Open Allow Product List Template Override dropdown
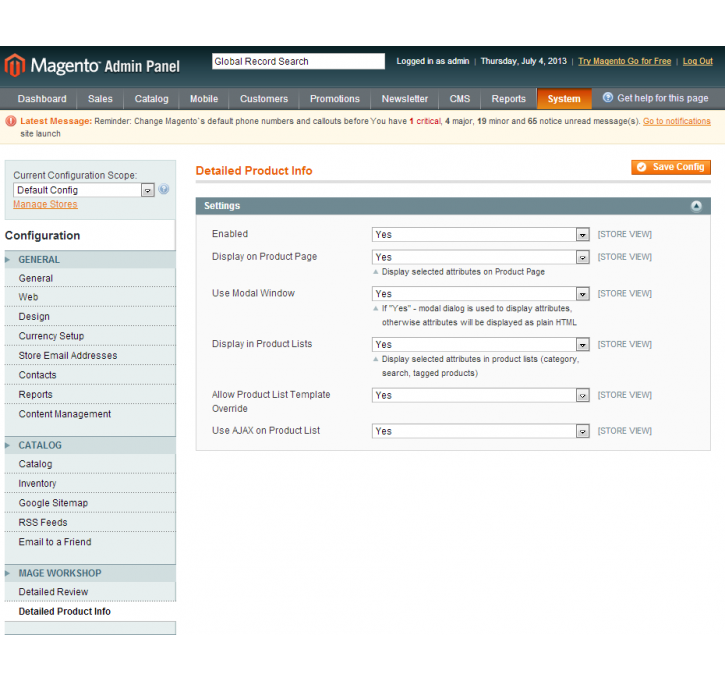Screen dimensions: 725x680 (x=480, y=396)
